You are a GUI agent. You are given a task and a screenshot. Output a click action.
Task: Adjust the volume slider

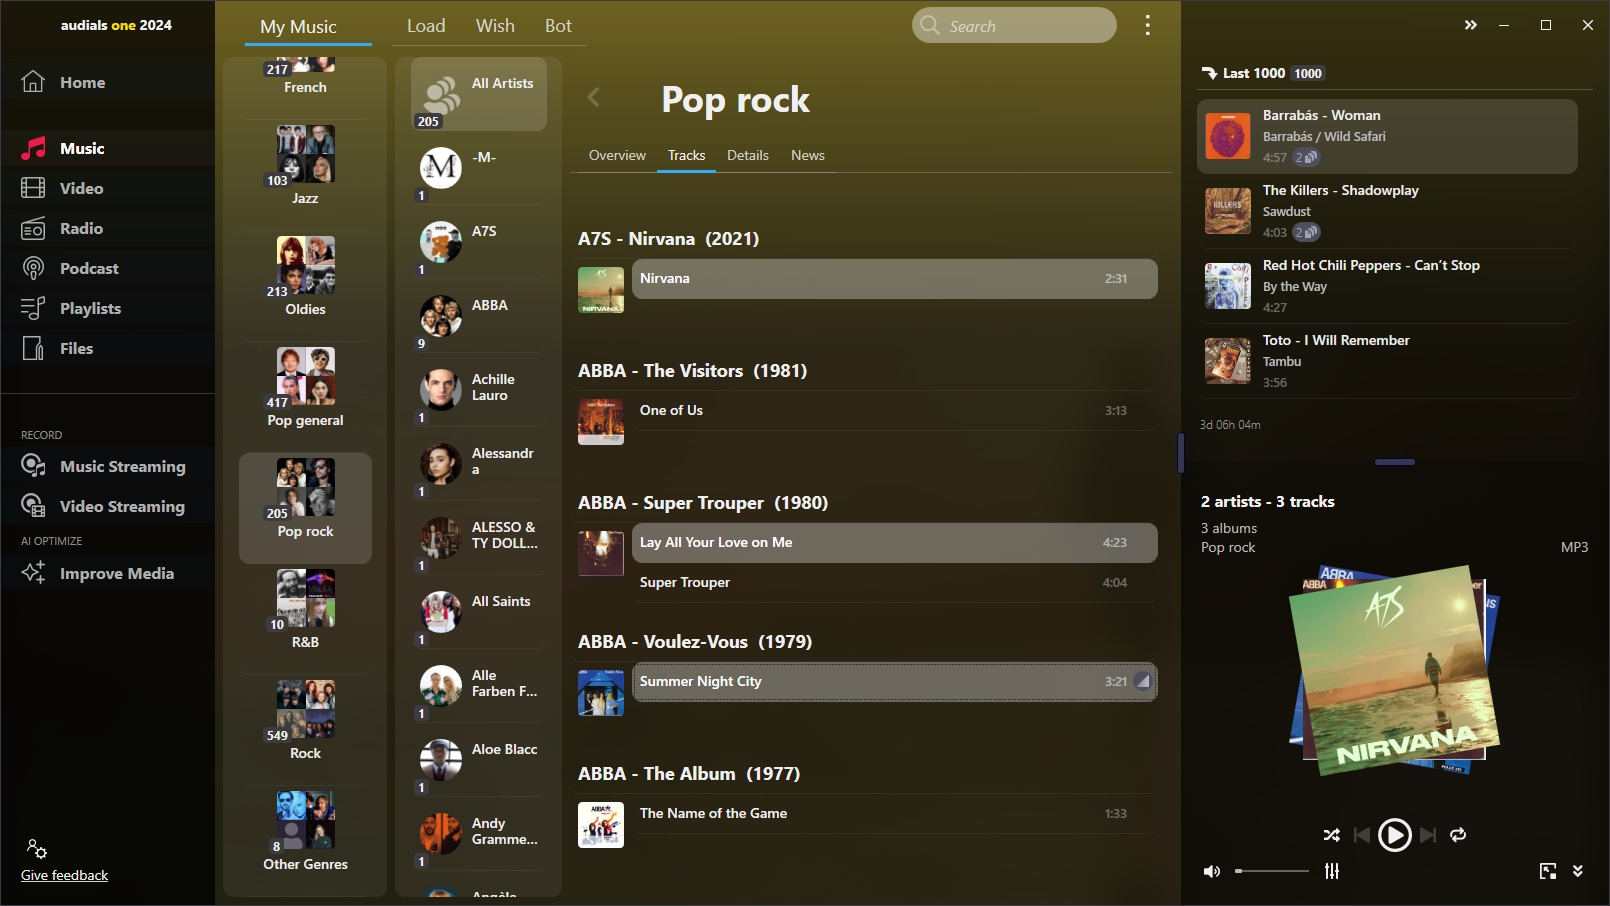[x=1272, y=871]
